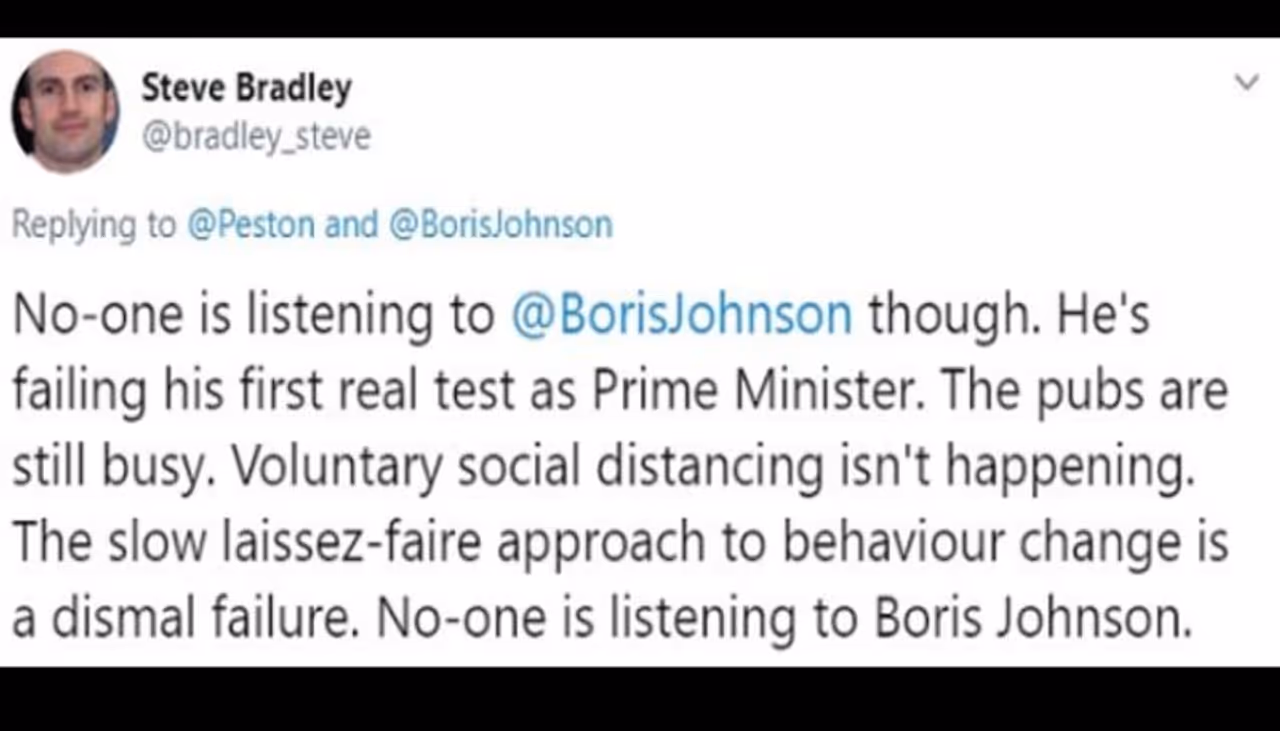The width and height of the screenshot is (1280, 731).
Task: Open @Peston in the replying-to line
Action: [249, 225]
